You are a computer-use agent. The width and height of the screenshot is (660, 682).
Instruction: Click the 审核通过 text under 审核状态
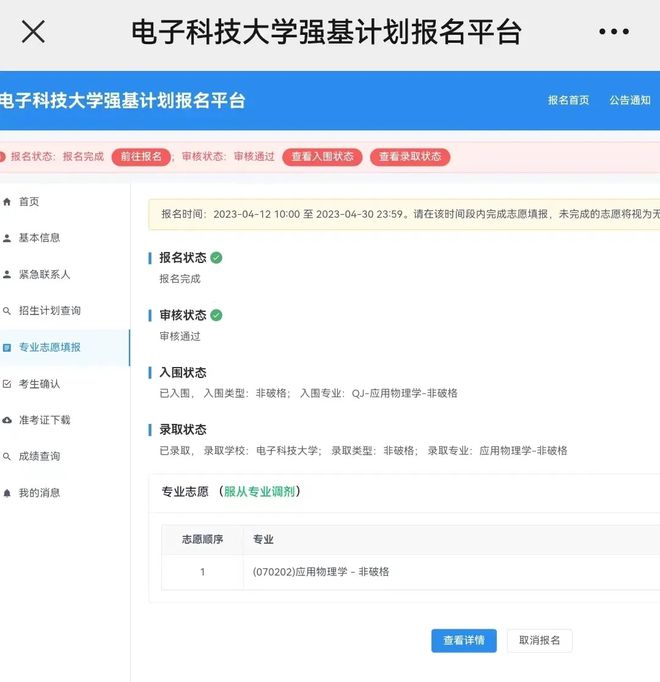pos(180,336)
